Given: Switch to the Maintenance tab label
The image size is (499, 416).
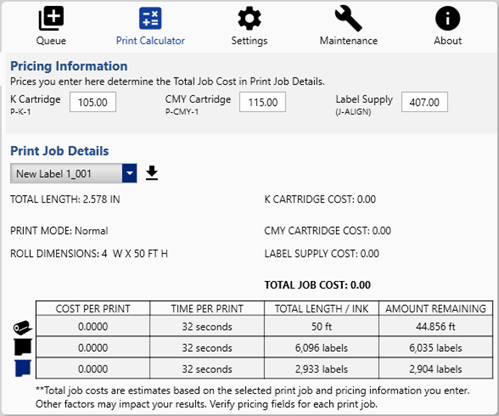Looking at the screenshot, I should coord(349,41).
